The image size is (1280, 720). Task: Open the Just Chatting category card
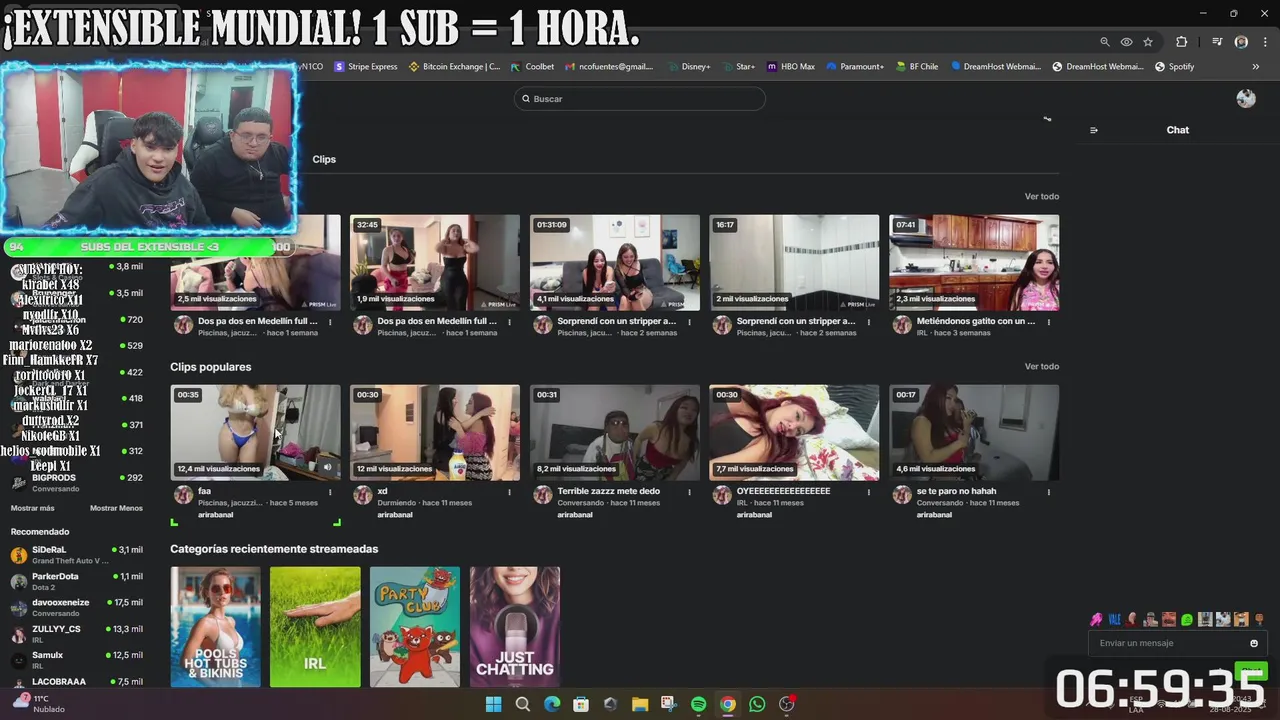[x=515, y=627]
